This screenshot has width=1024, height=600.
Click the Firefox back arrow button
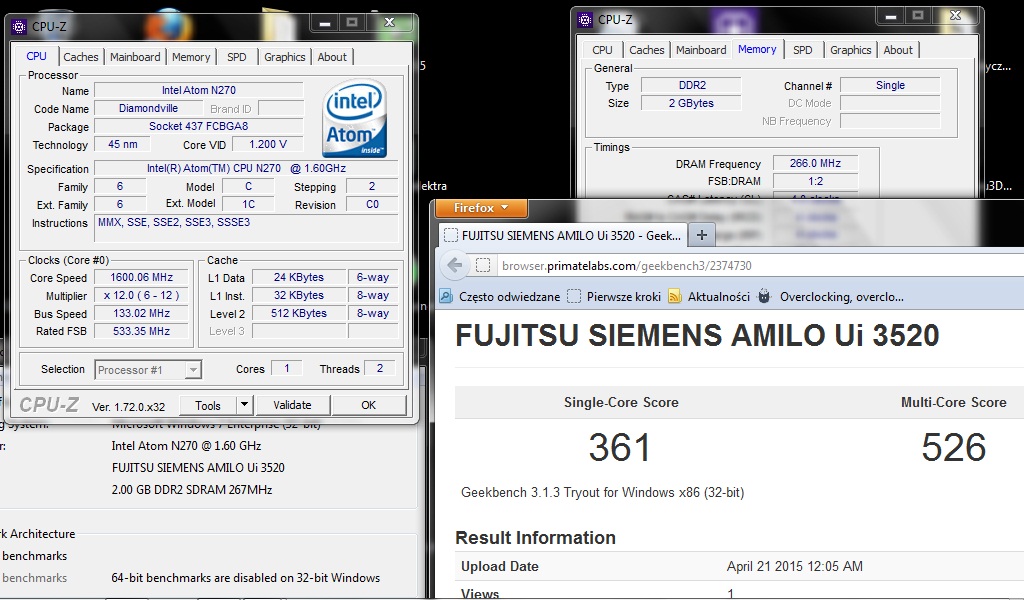[x=455, y=265]
